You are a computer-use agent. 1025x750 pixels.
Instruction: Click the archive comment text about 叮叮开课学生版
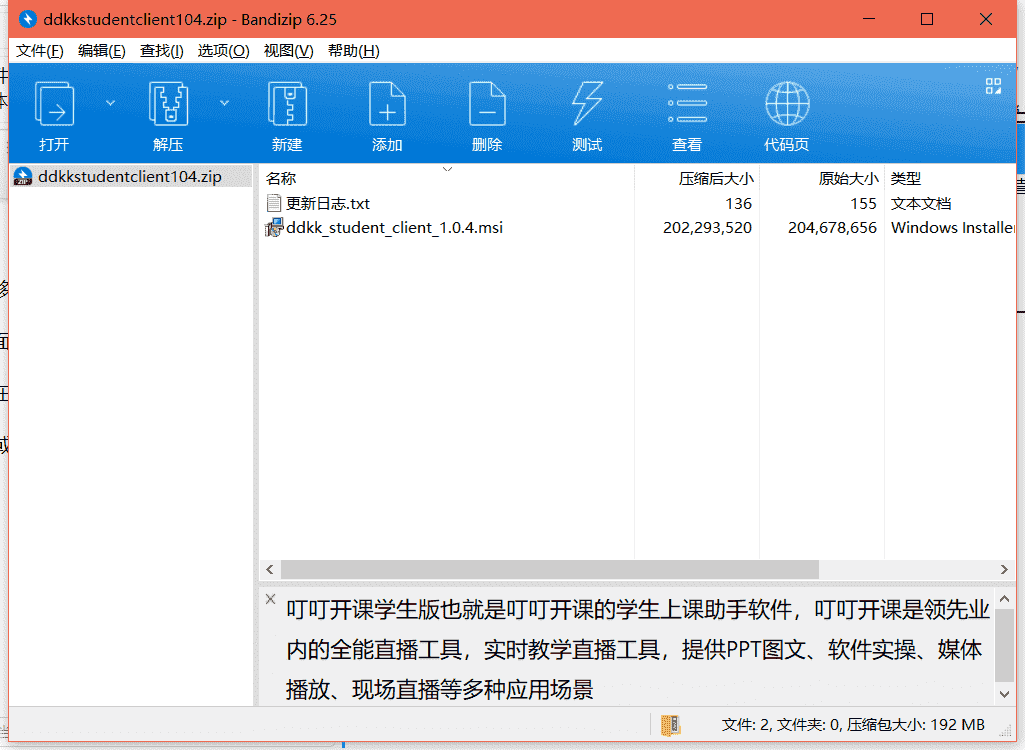[637, 649]
